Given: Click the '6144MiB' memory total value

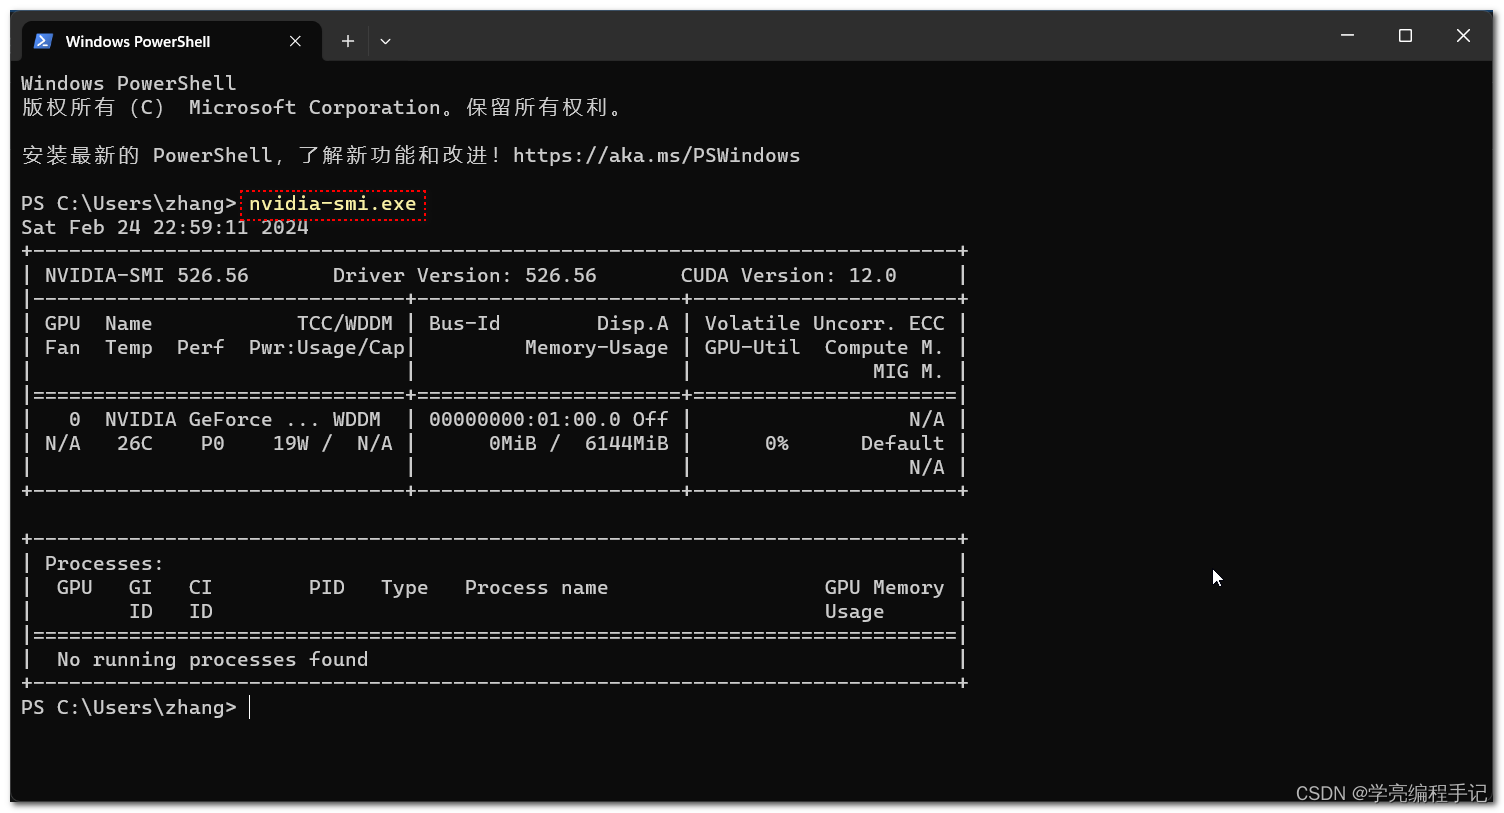Looking at the screenshot, I should pos(627,443).
